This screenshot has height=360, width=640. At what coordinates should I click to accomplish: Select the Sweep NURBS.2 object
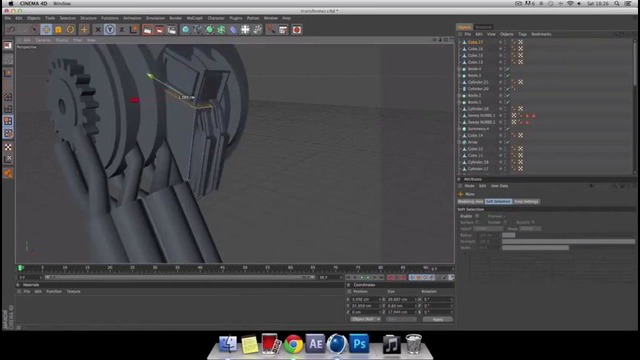coord(481,116)
